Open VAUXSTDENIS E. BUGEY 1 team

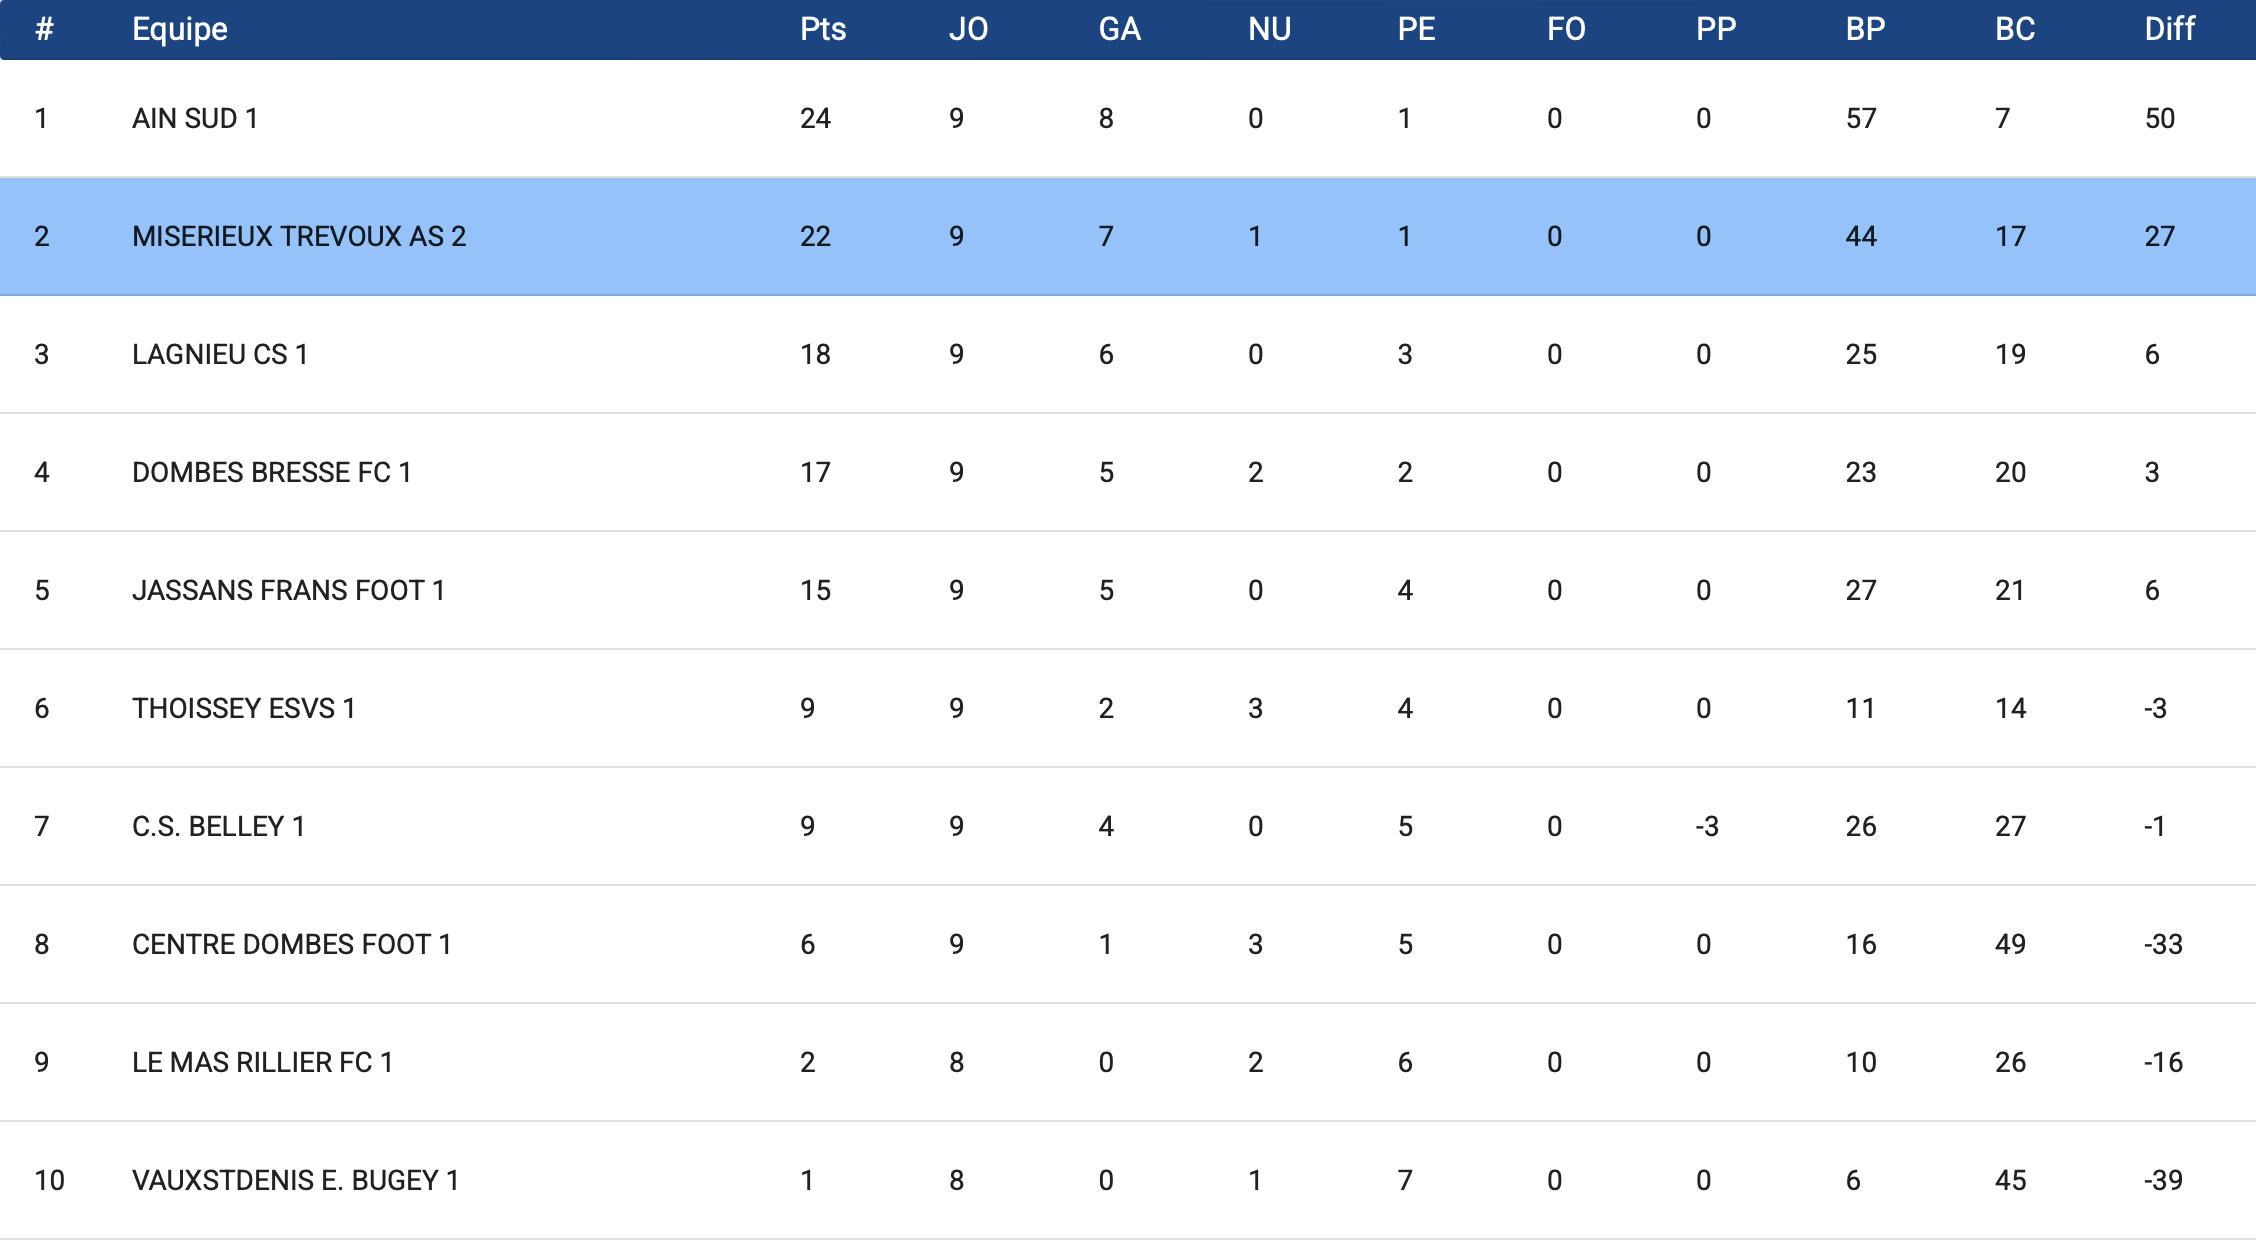[295, 1180]
